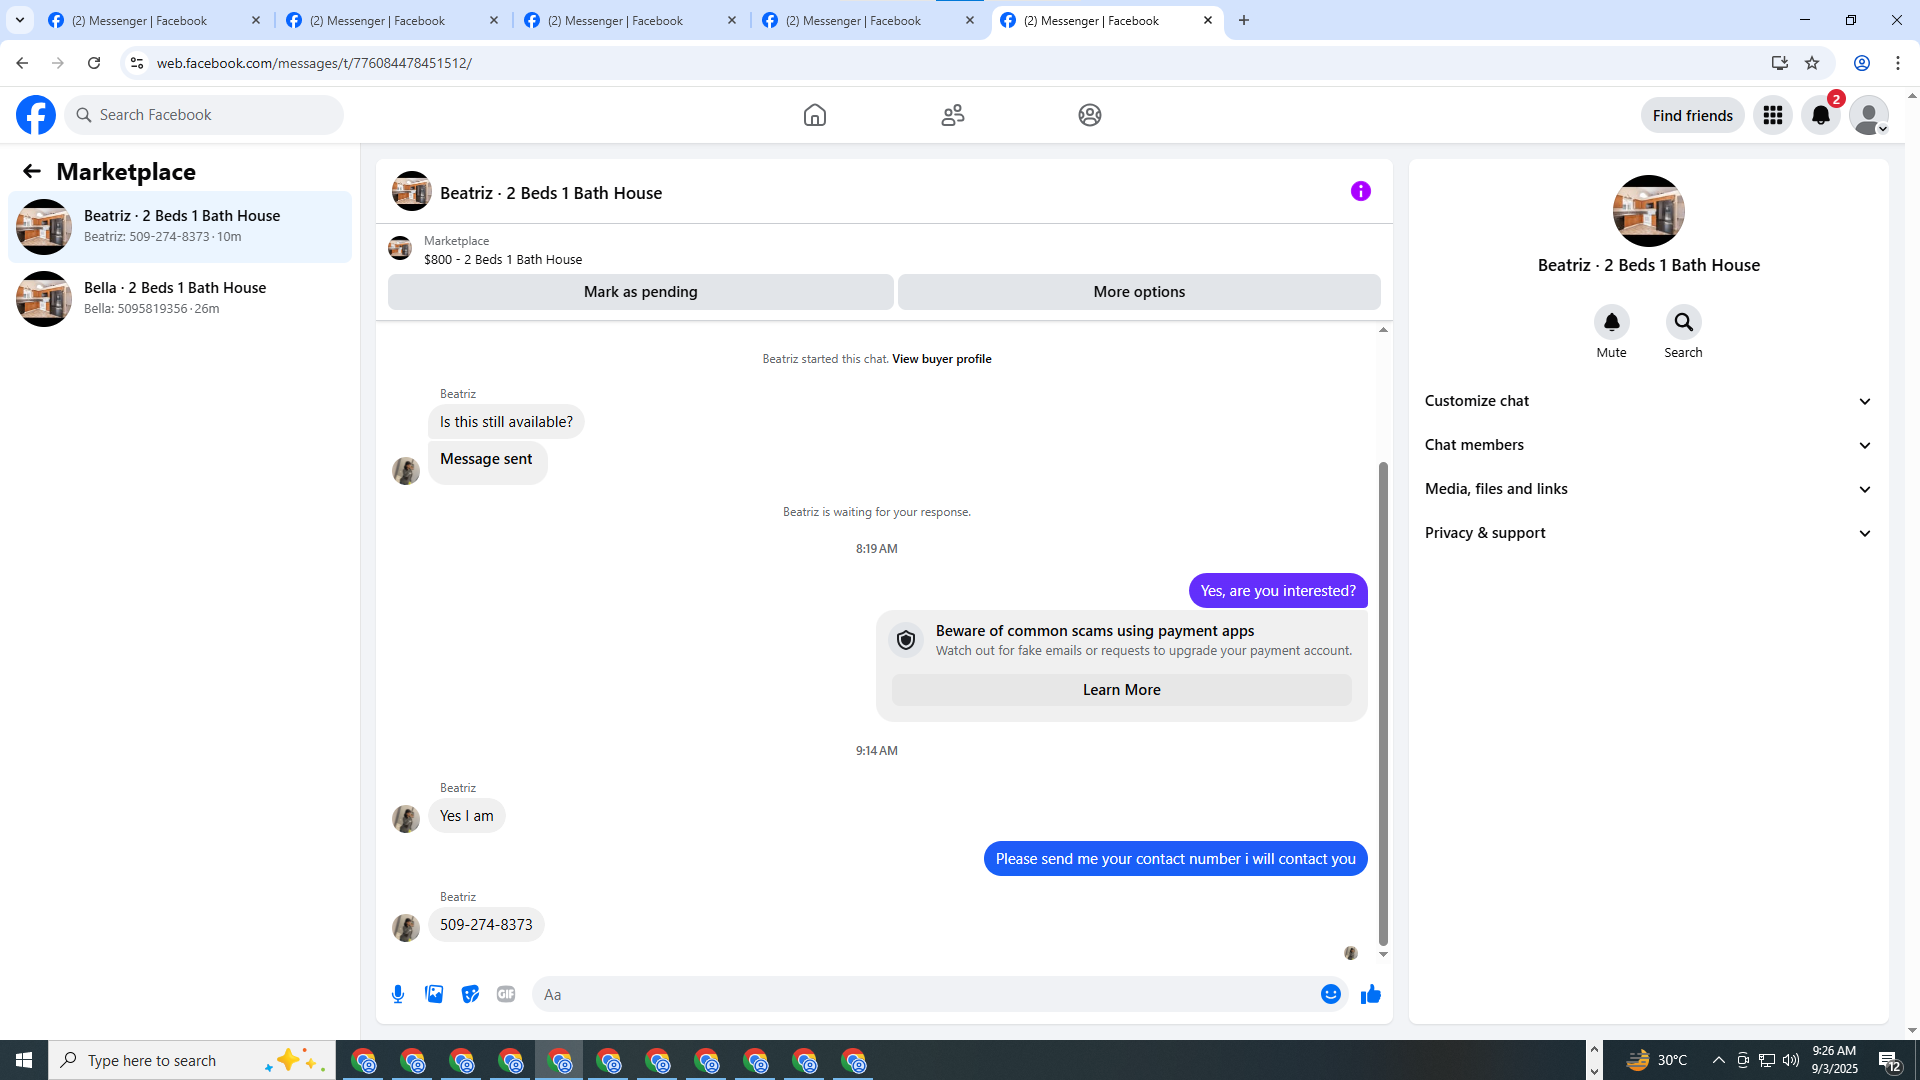Click Beatriz's avatar beside Yes I am
Screen dimensions: 1920x1080
point(406,819)
